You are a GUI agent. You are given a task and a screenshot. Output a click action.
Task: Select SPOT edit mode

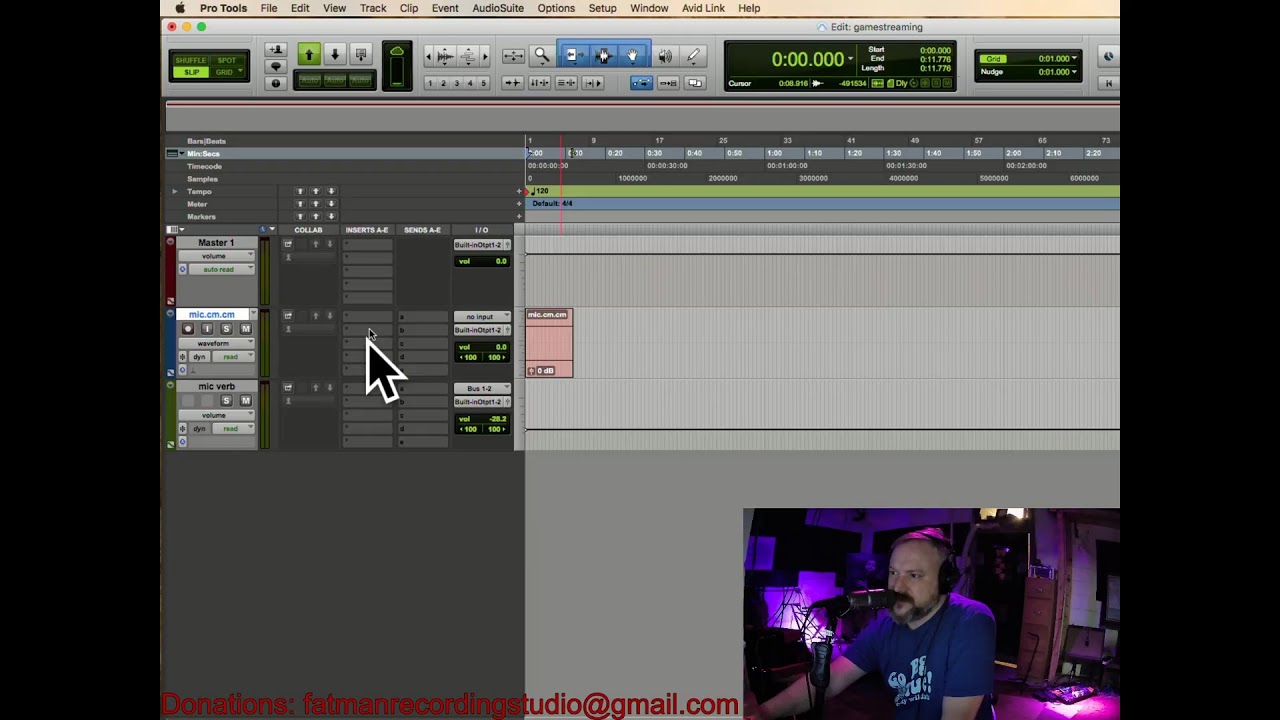(227, 61)
